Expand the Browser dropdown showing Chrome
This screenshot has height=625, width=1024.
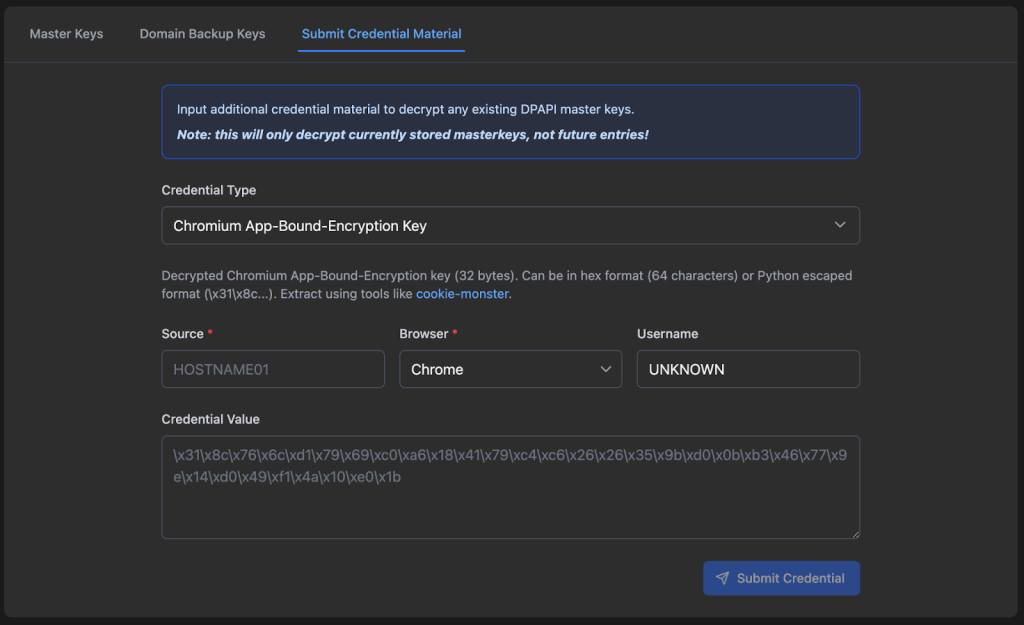(510, 369)
